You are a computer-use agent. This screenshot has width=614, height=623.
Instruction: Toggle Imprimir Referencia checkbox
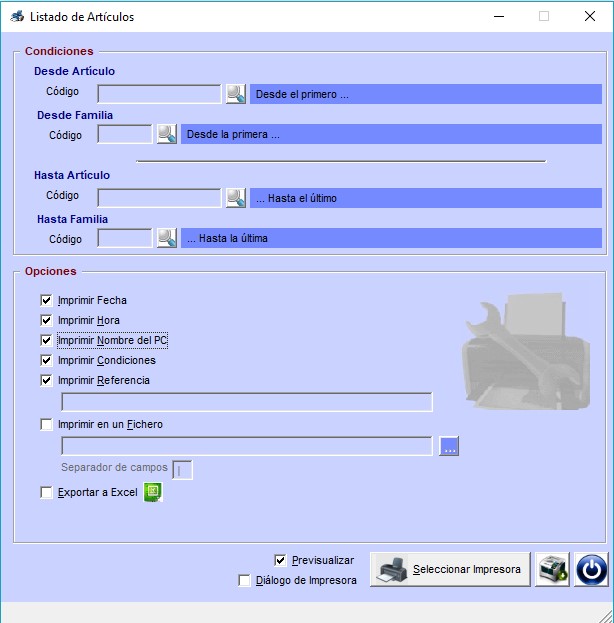[46, 381]
